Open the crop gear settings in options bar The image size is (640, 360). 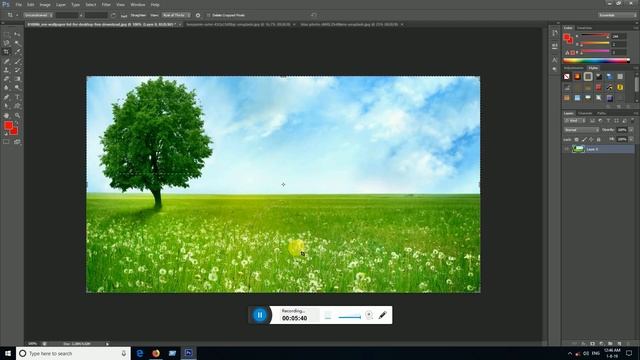pos(198,15)
